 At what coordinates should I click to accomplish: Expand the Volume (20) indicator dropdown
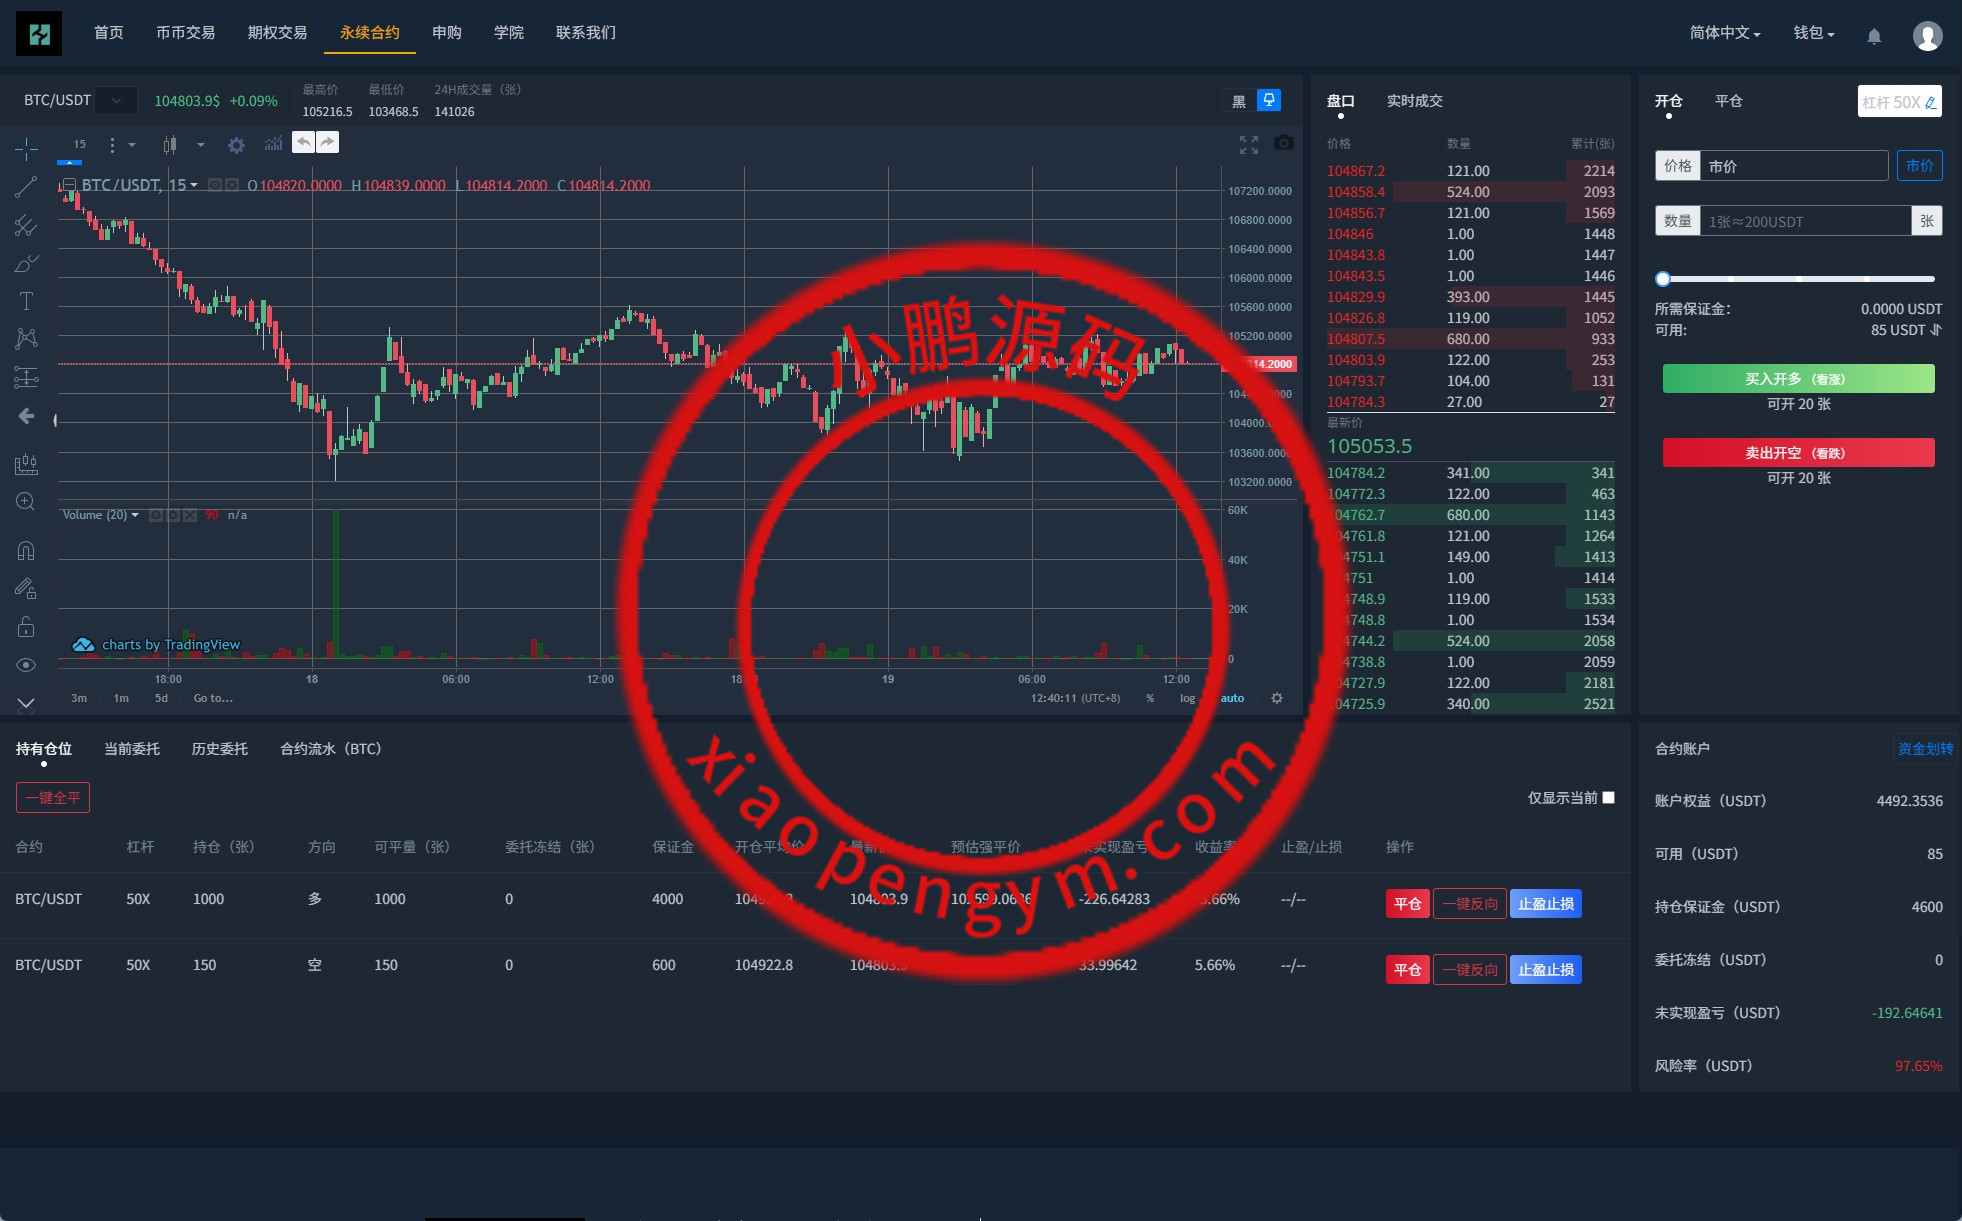click(x=135, y=515)
